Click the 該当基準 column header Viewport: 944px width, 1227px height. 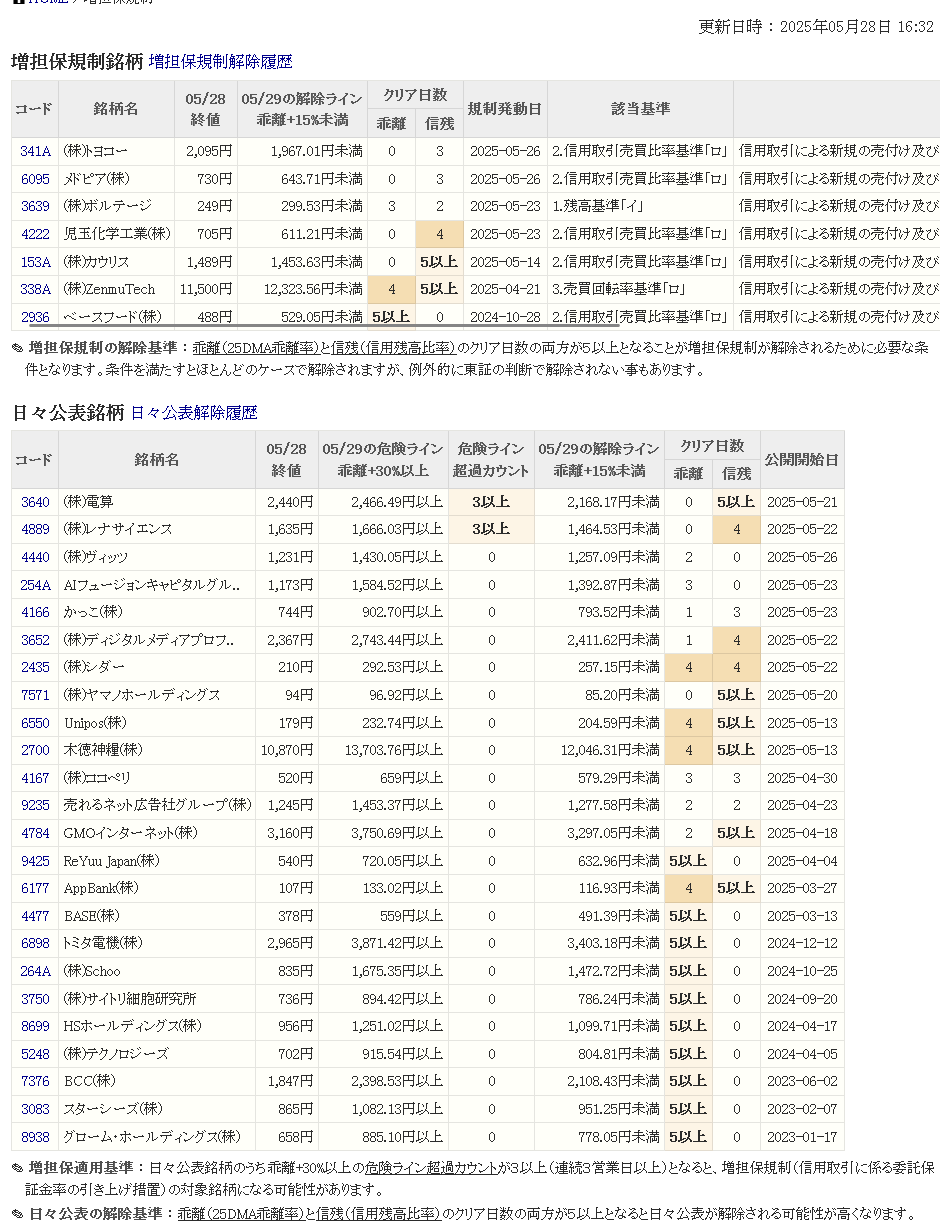click(x=640, y=109)
